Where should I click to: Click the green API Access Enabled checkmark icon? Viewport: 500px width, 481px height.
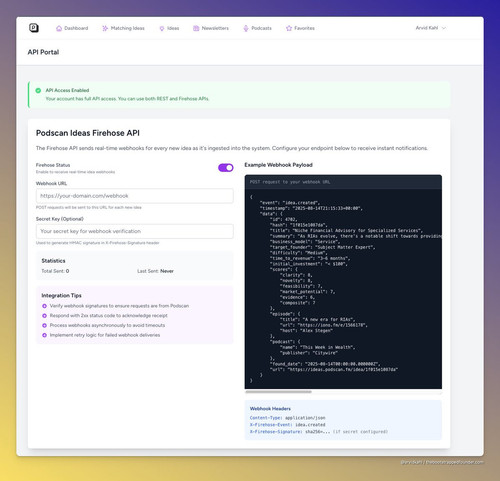tap(38, 90)
